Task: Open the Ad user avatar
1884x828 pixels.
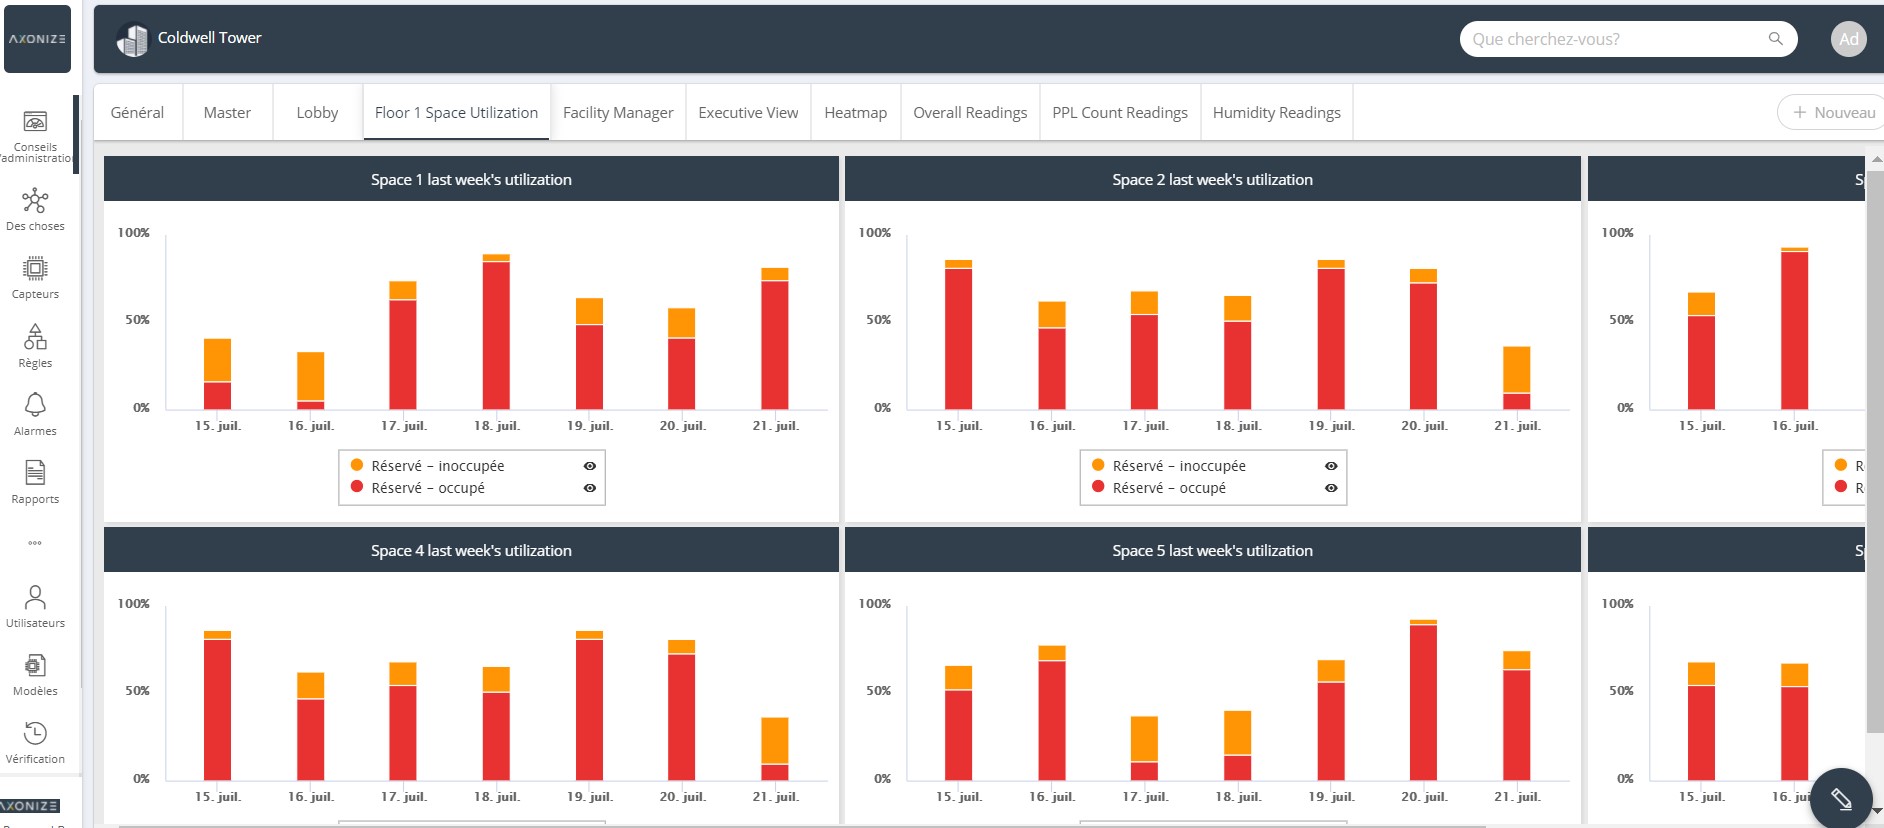Action: click(x=1849, y=39)
